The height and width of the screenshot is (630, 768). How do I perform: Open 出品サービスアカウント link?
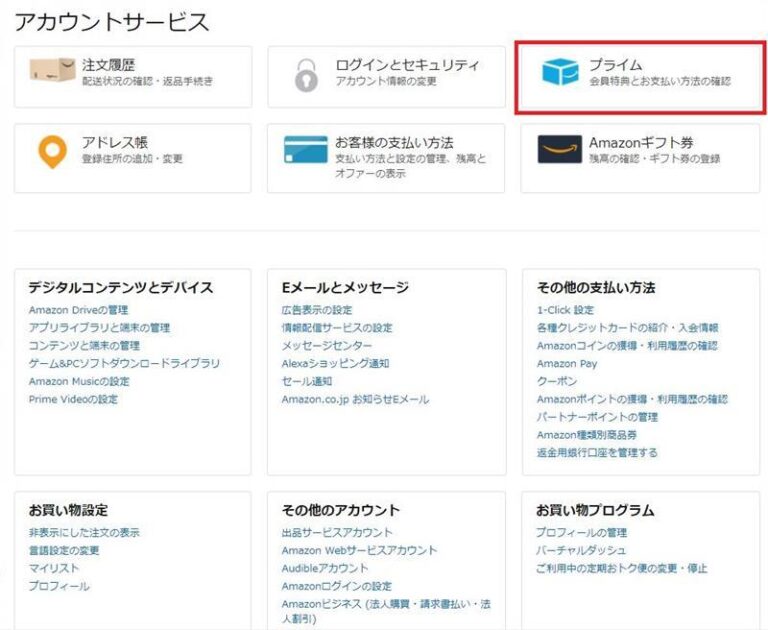[x=337, y=533]
